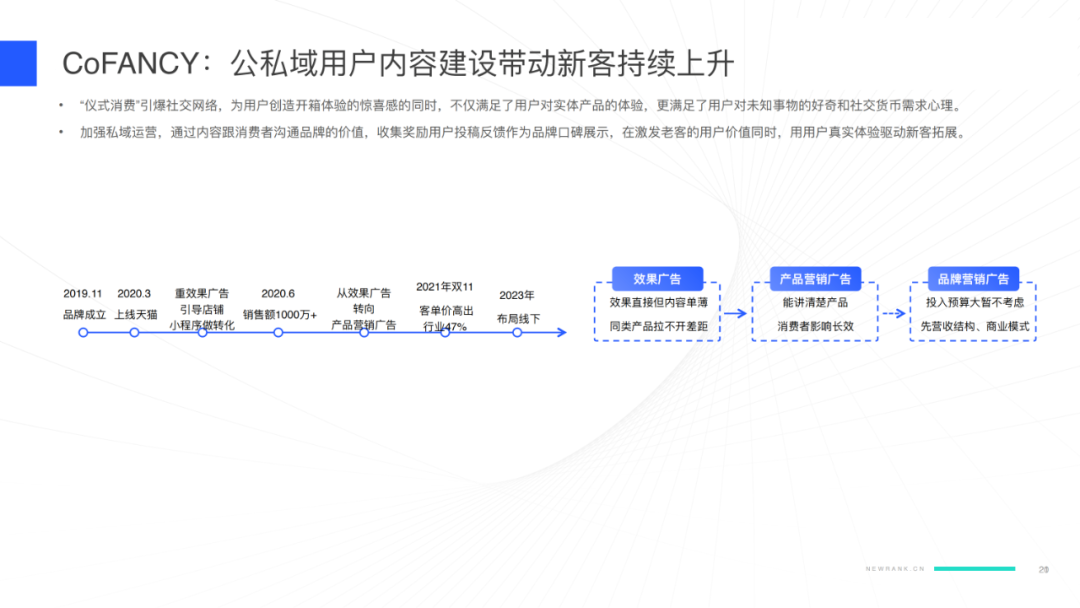Select the line 同类产品拉不开差距
This screenshot has width=1080, height=608.
[658, 326]
